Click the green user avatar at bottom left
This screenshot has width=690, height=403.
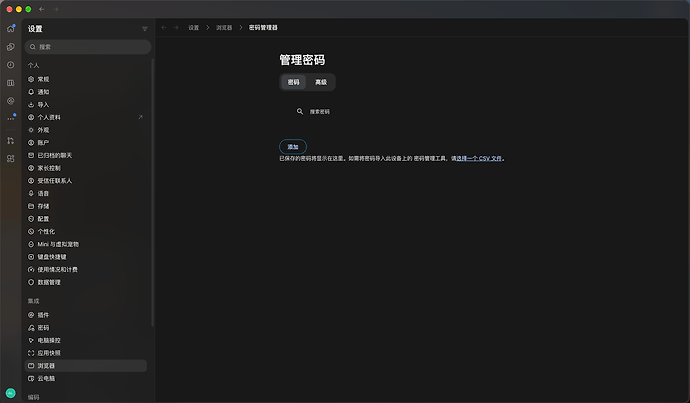(11, 393)
